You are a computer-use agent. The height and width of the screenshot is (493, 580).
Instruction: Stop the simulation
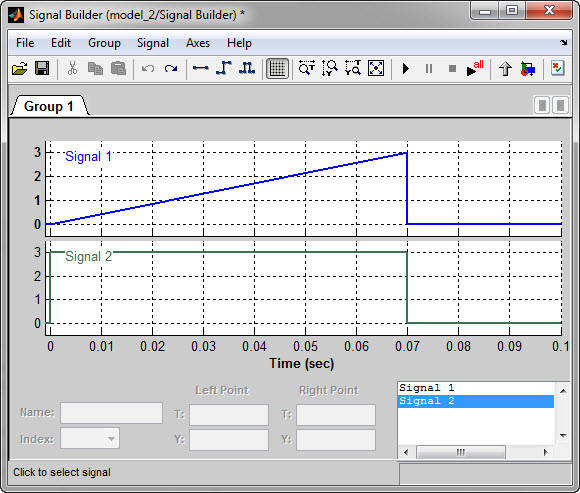[452, 69]
